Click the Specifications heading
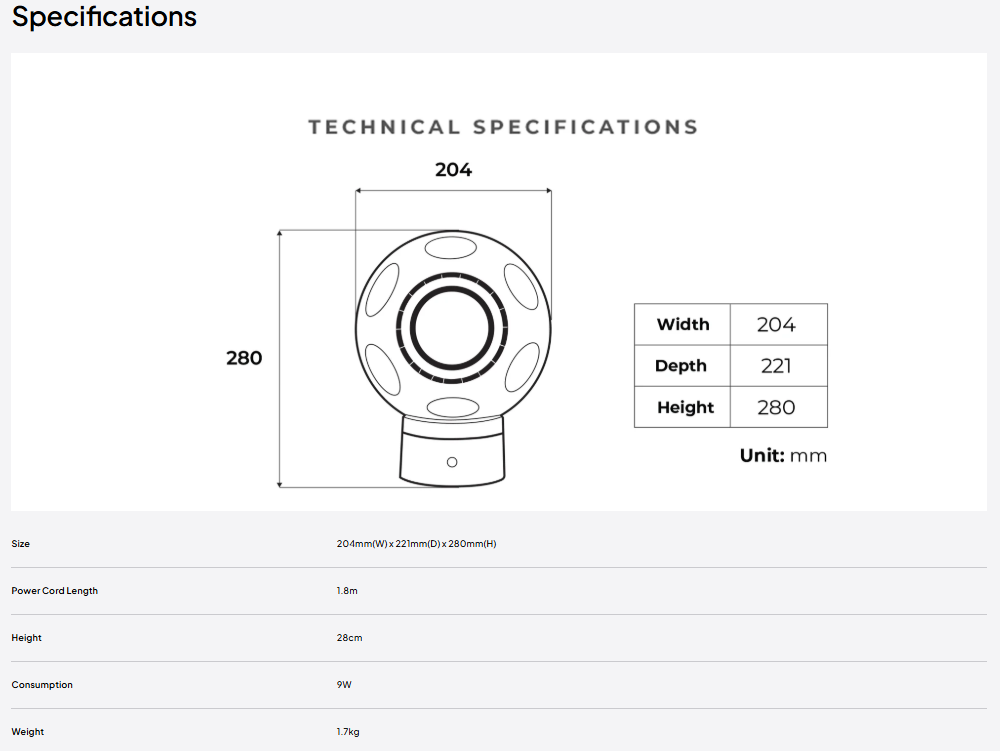 (104, 17)
